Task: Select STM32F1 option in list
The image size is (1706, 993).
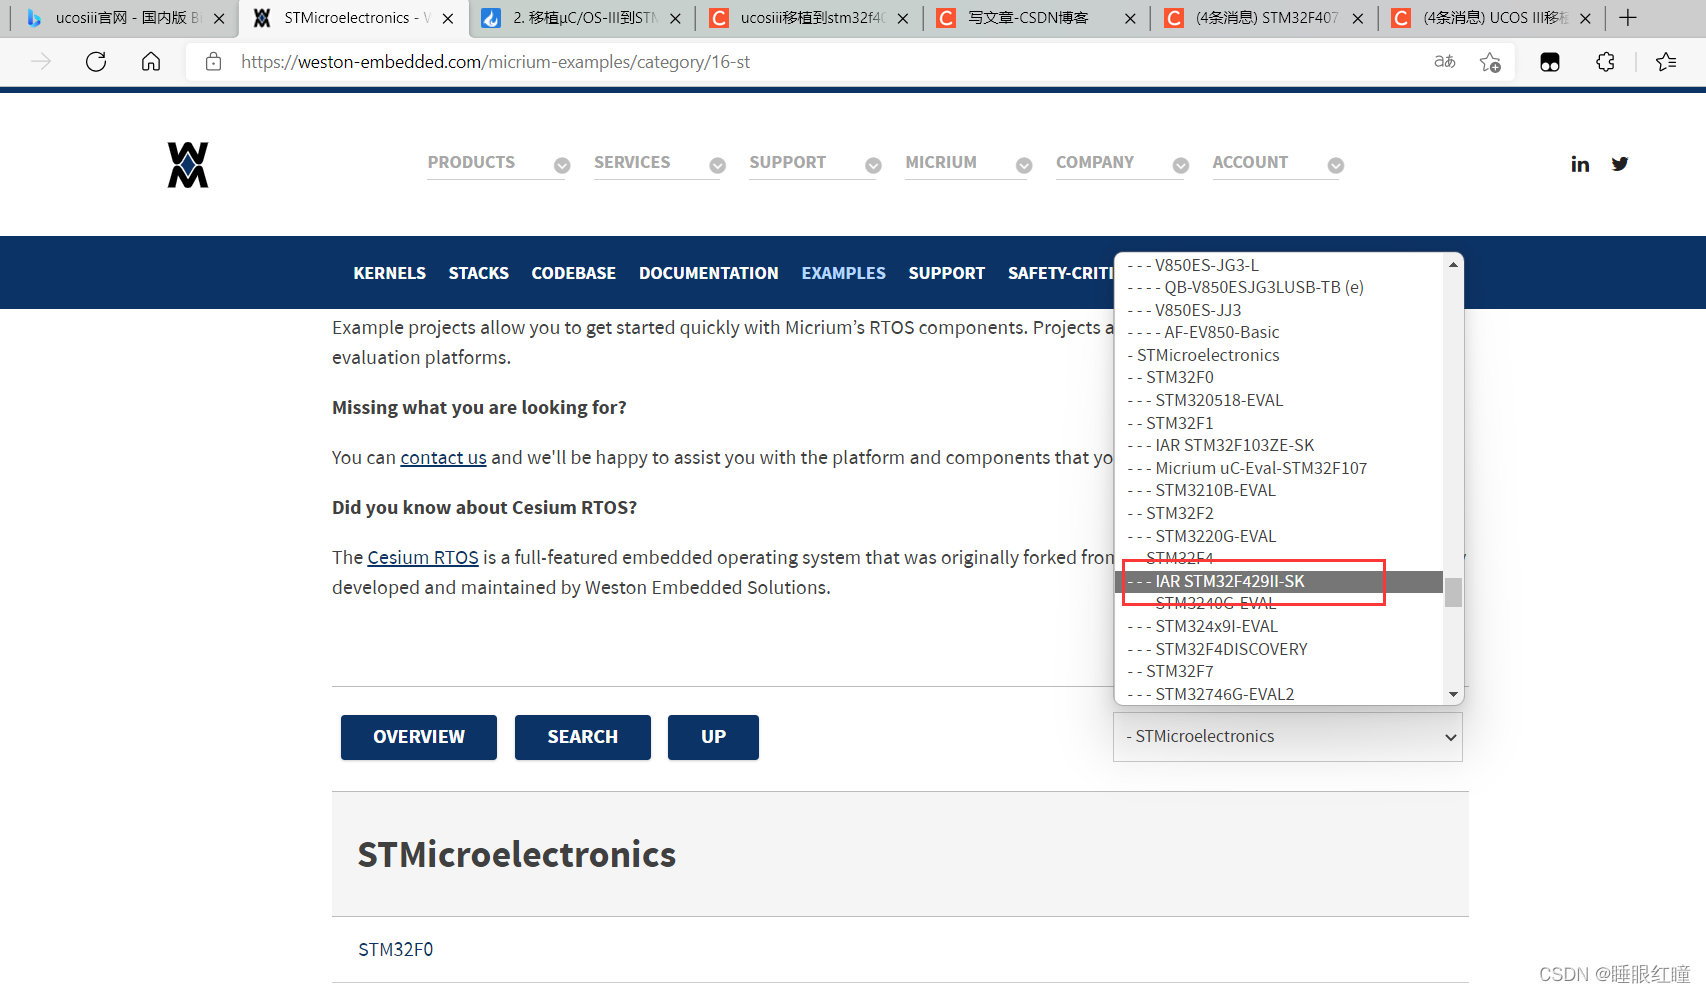Action: pos(1279,423)
